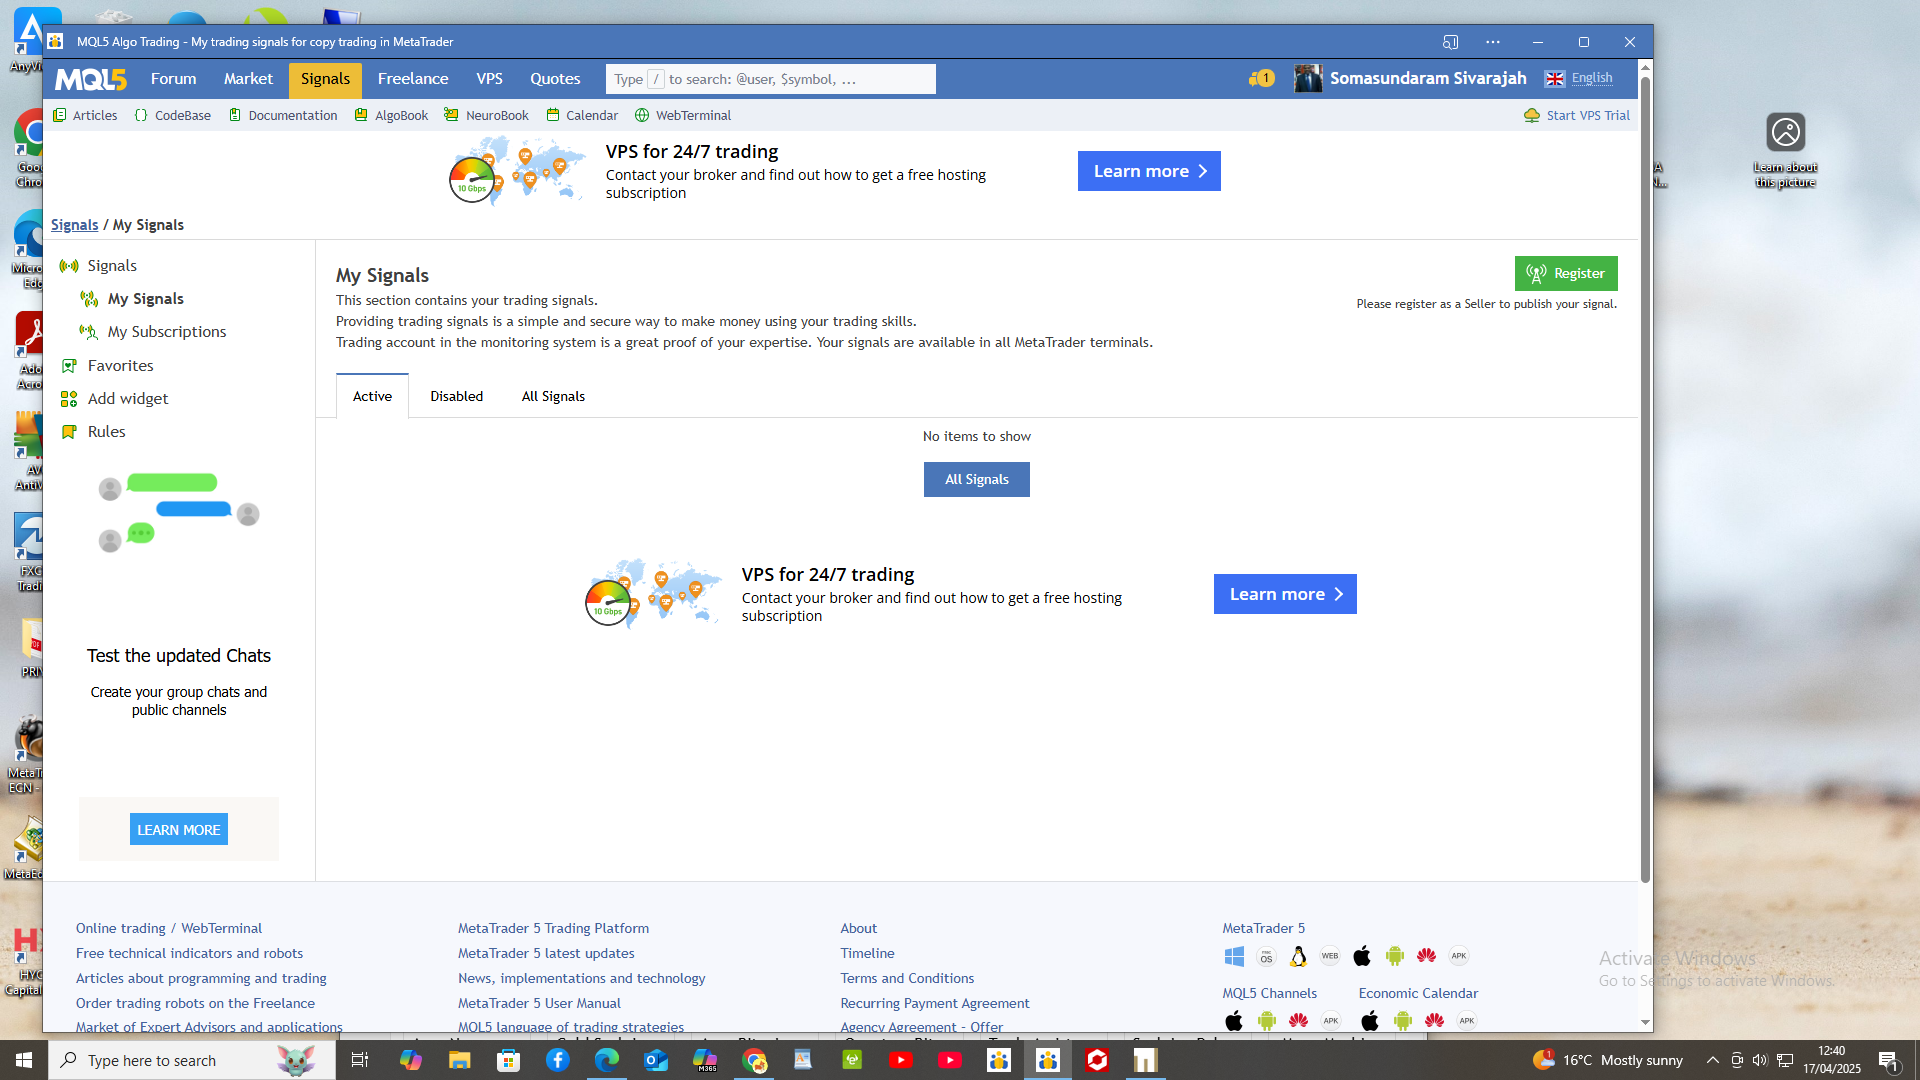Open Outlook from the taskbar
Screen dimensions: 1920x1080
(x=656, y=1060)
